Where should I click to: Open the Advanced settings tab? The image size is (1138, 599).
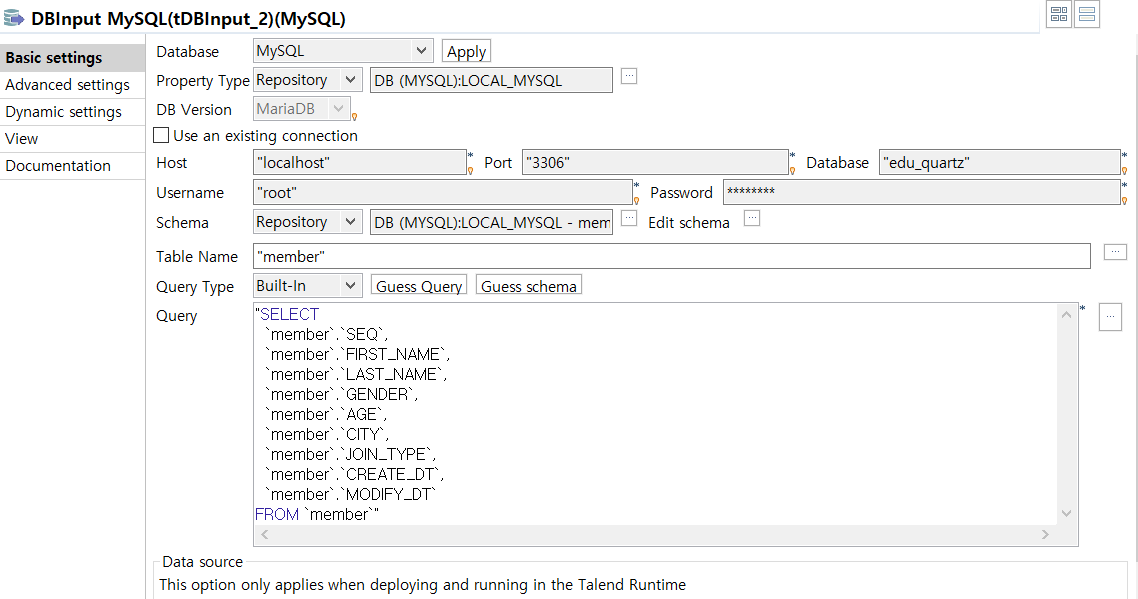point(67,85)
